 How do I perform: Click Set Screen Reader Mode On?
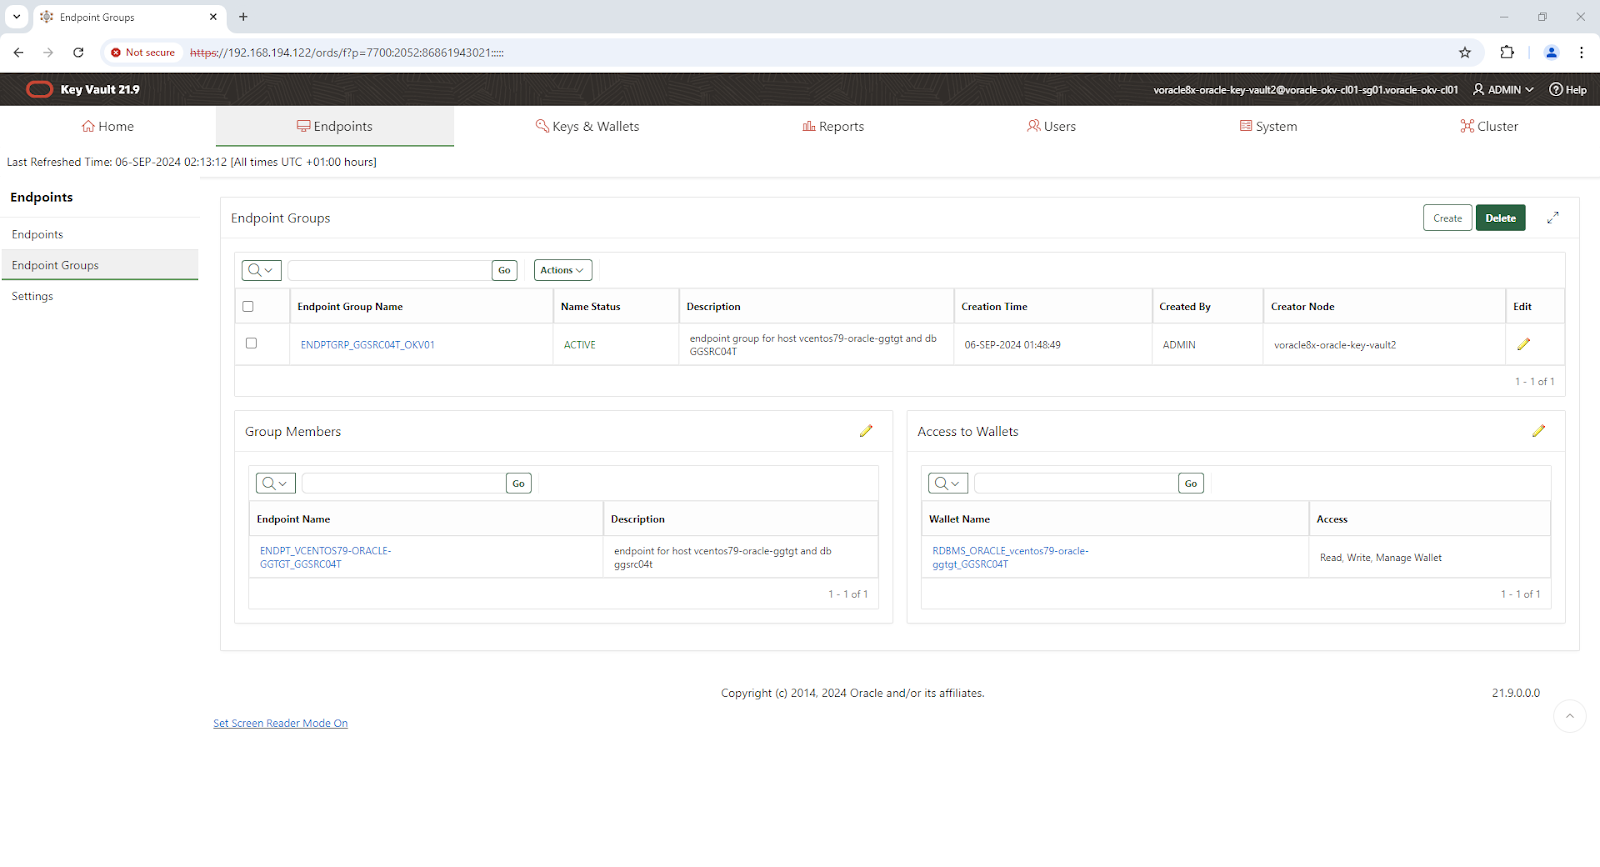coord(280,723)
